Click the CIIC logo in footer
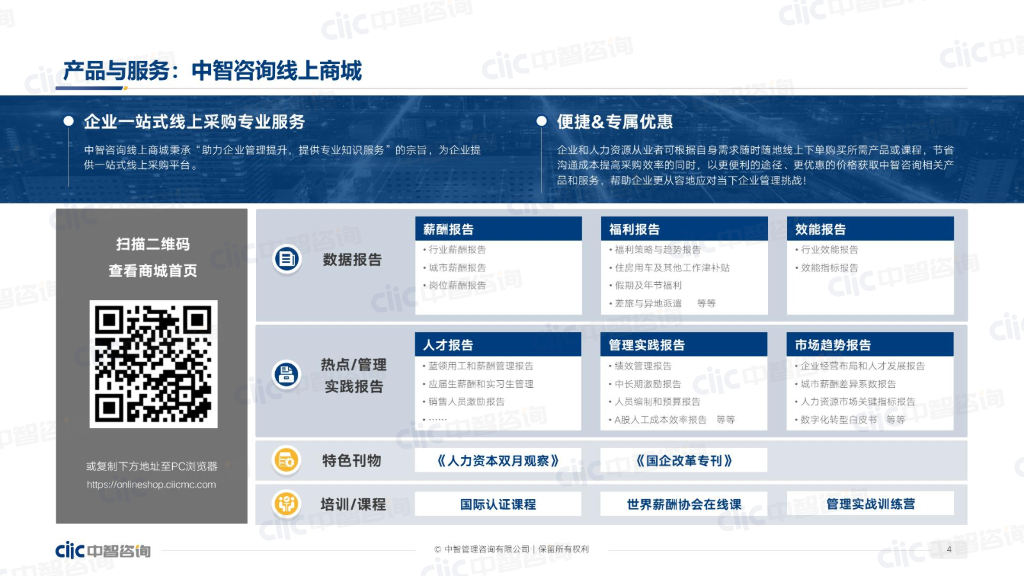 103,551
